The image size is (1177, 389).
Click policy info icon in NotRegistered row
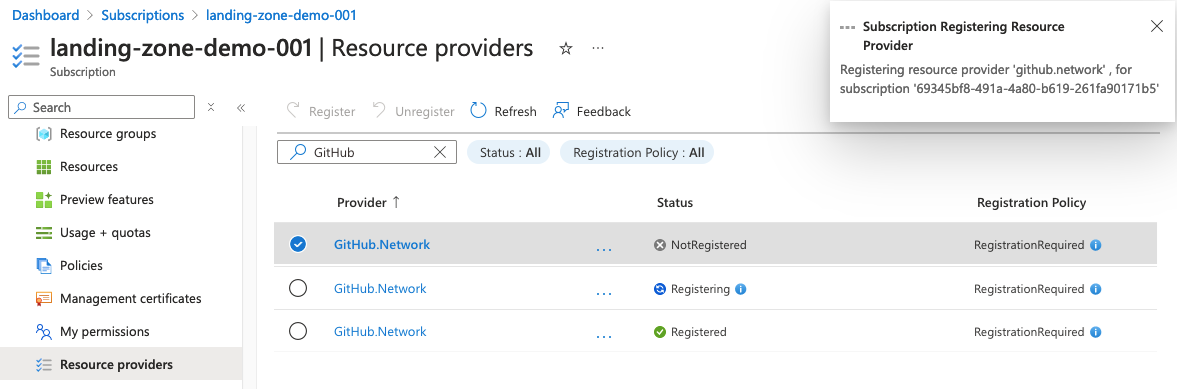click(1095, 245)
